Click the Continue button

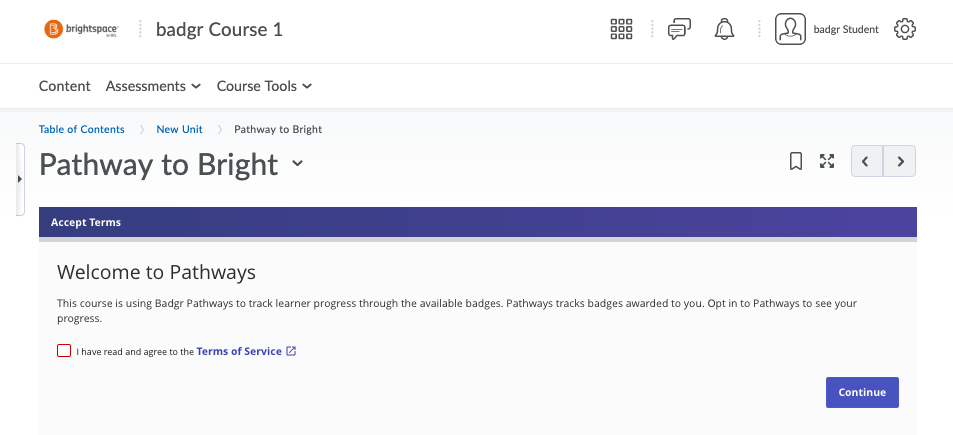pyautogui.click(x=862, y=392)
